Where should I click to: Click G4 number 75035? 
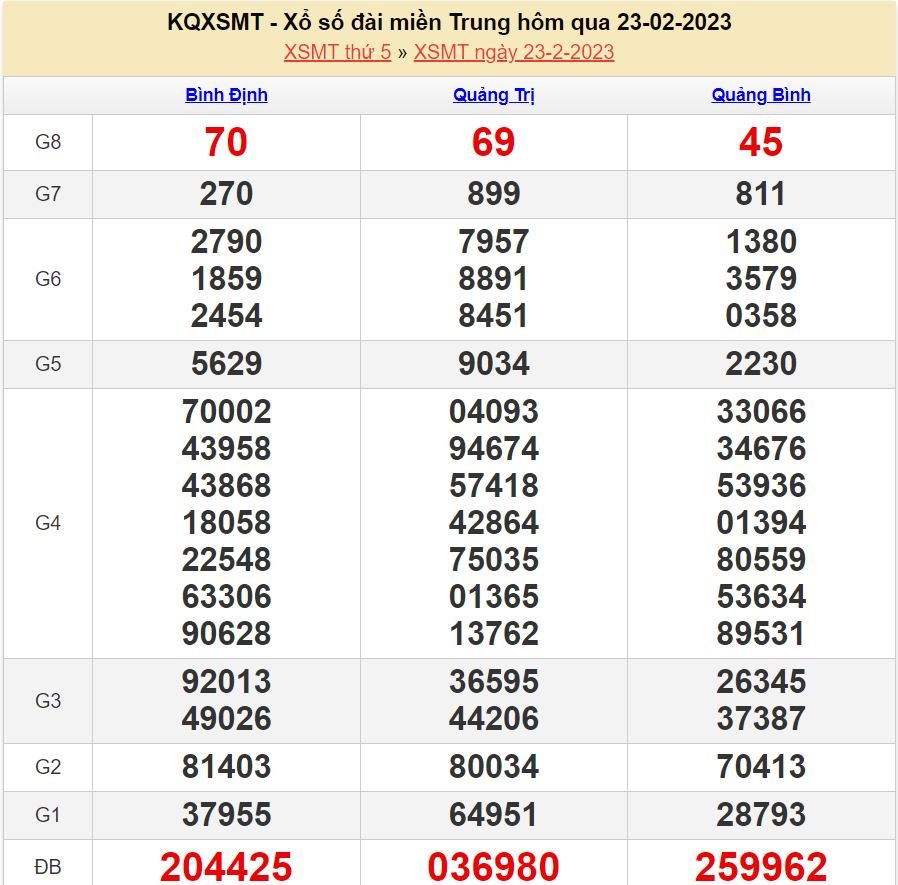(x=494, y=560)
